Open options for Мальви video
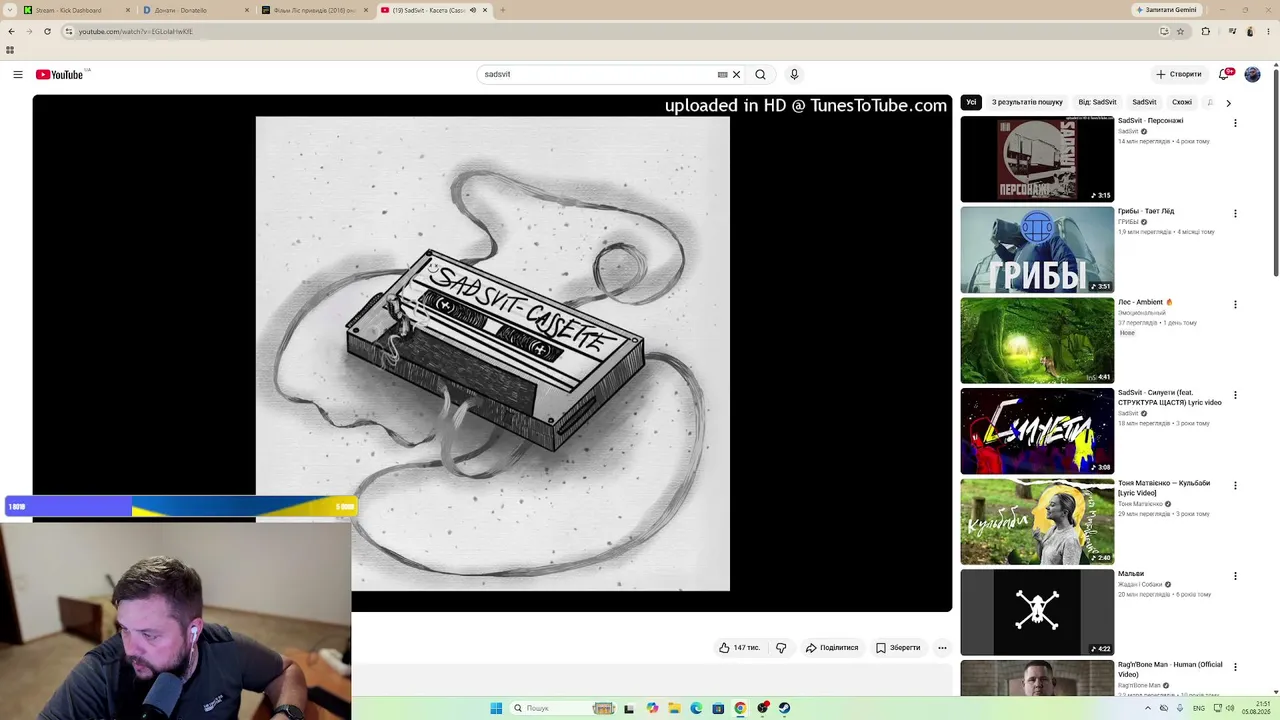The height and width of the screenshot is (720, 1280). (1235, 576)
